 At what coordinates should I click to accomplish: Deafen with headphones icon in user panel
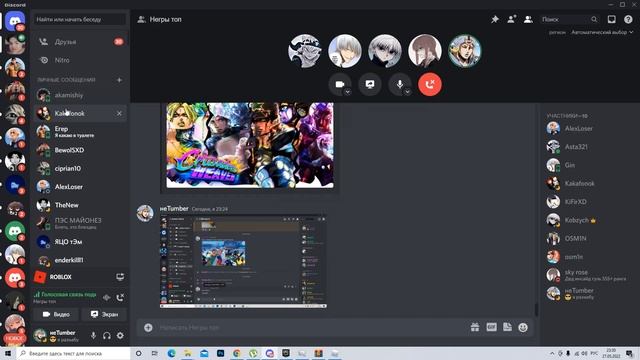tap(107, 336)
